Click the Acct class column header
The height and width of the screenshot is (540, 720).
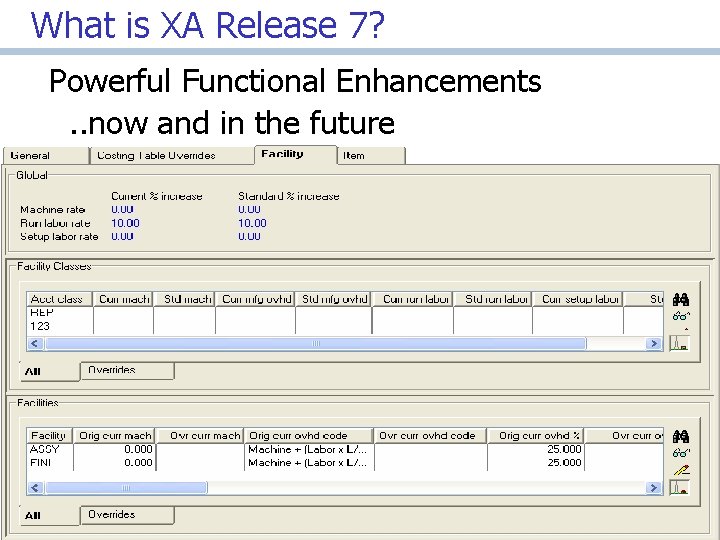60,299
